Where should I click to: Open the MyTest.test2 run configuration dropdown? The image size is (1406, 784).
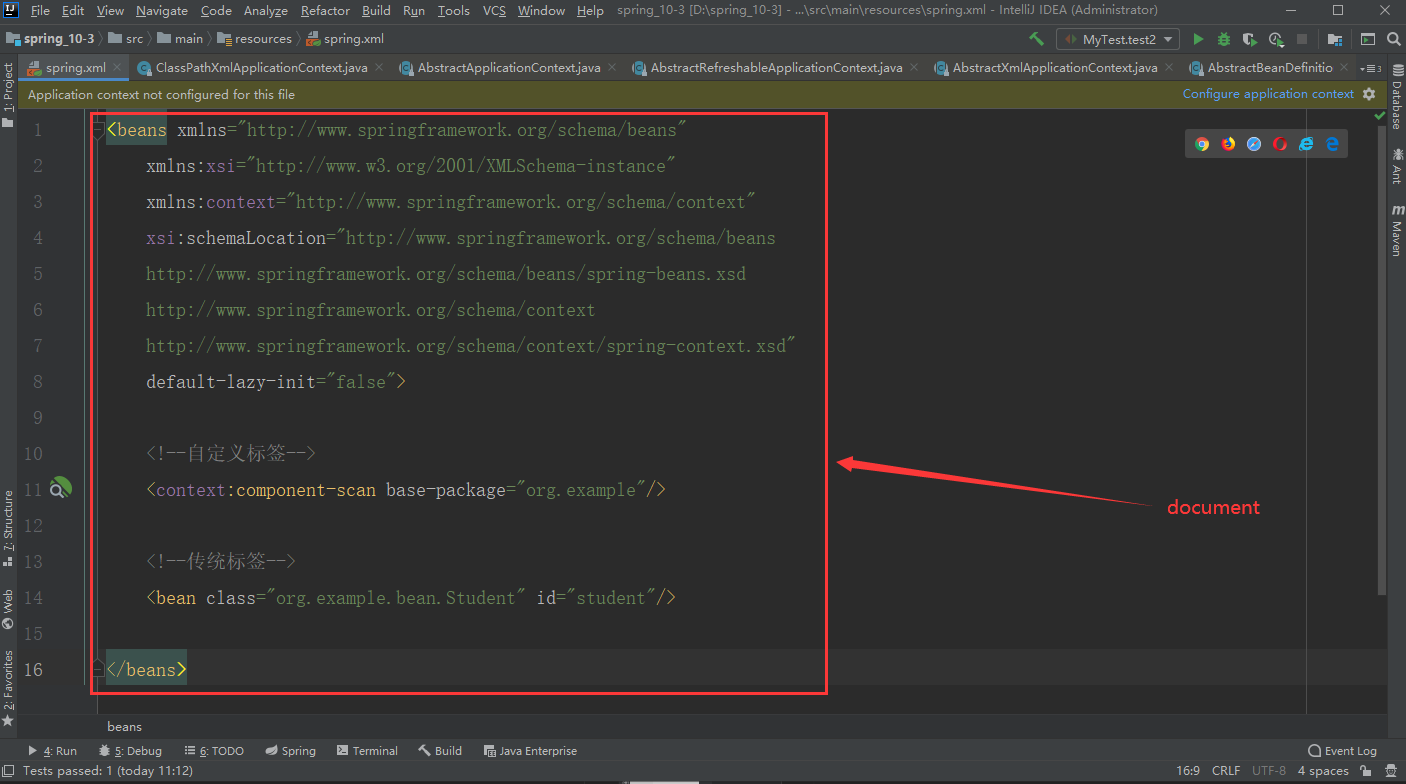[1117, 39]
